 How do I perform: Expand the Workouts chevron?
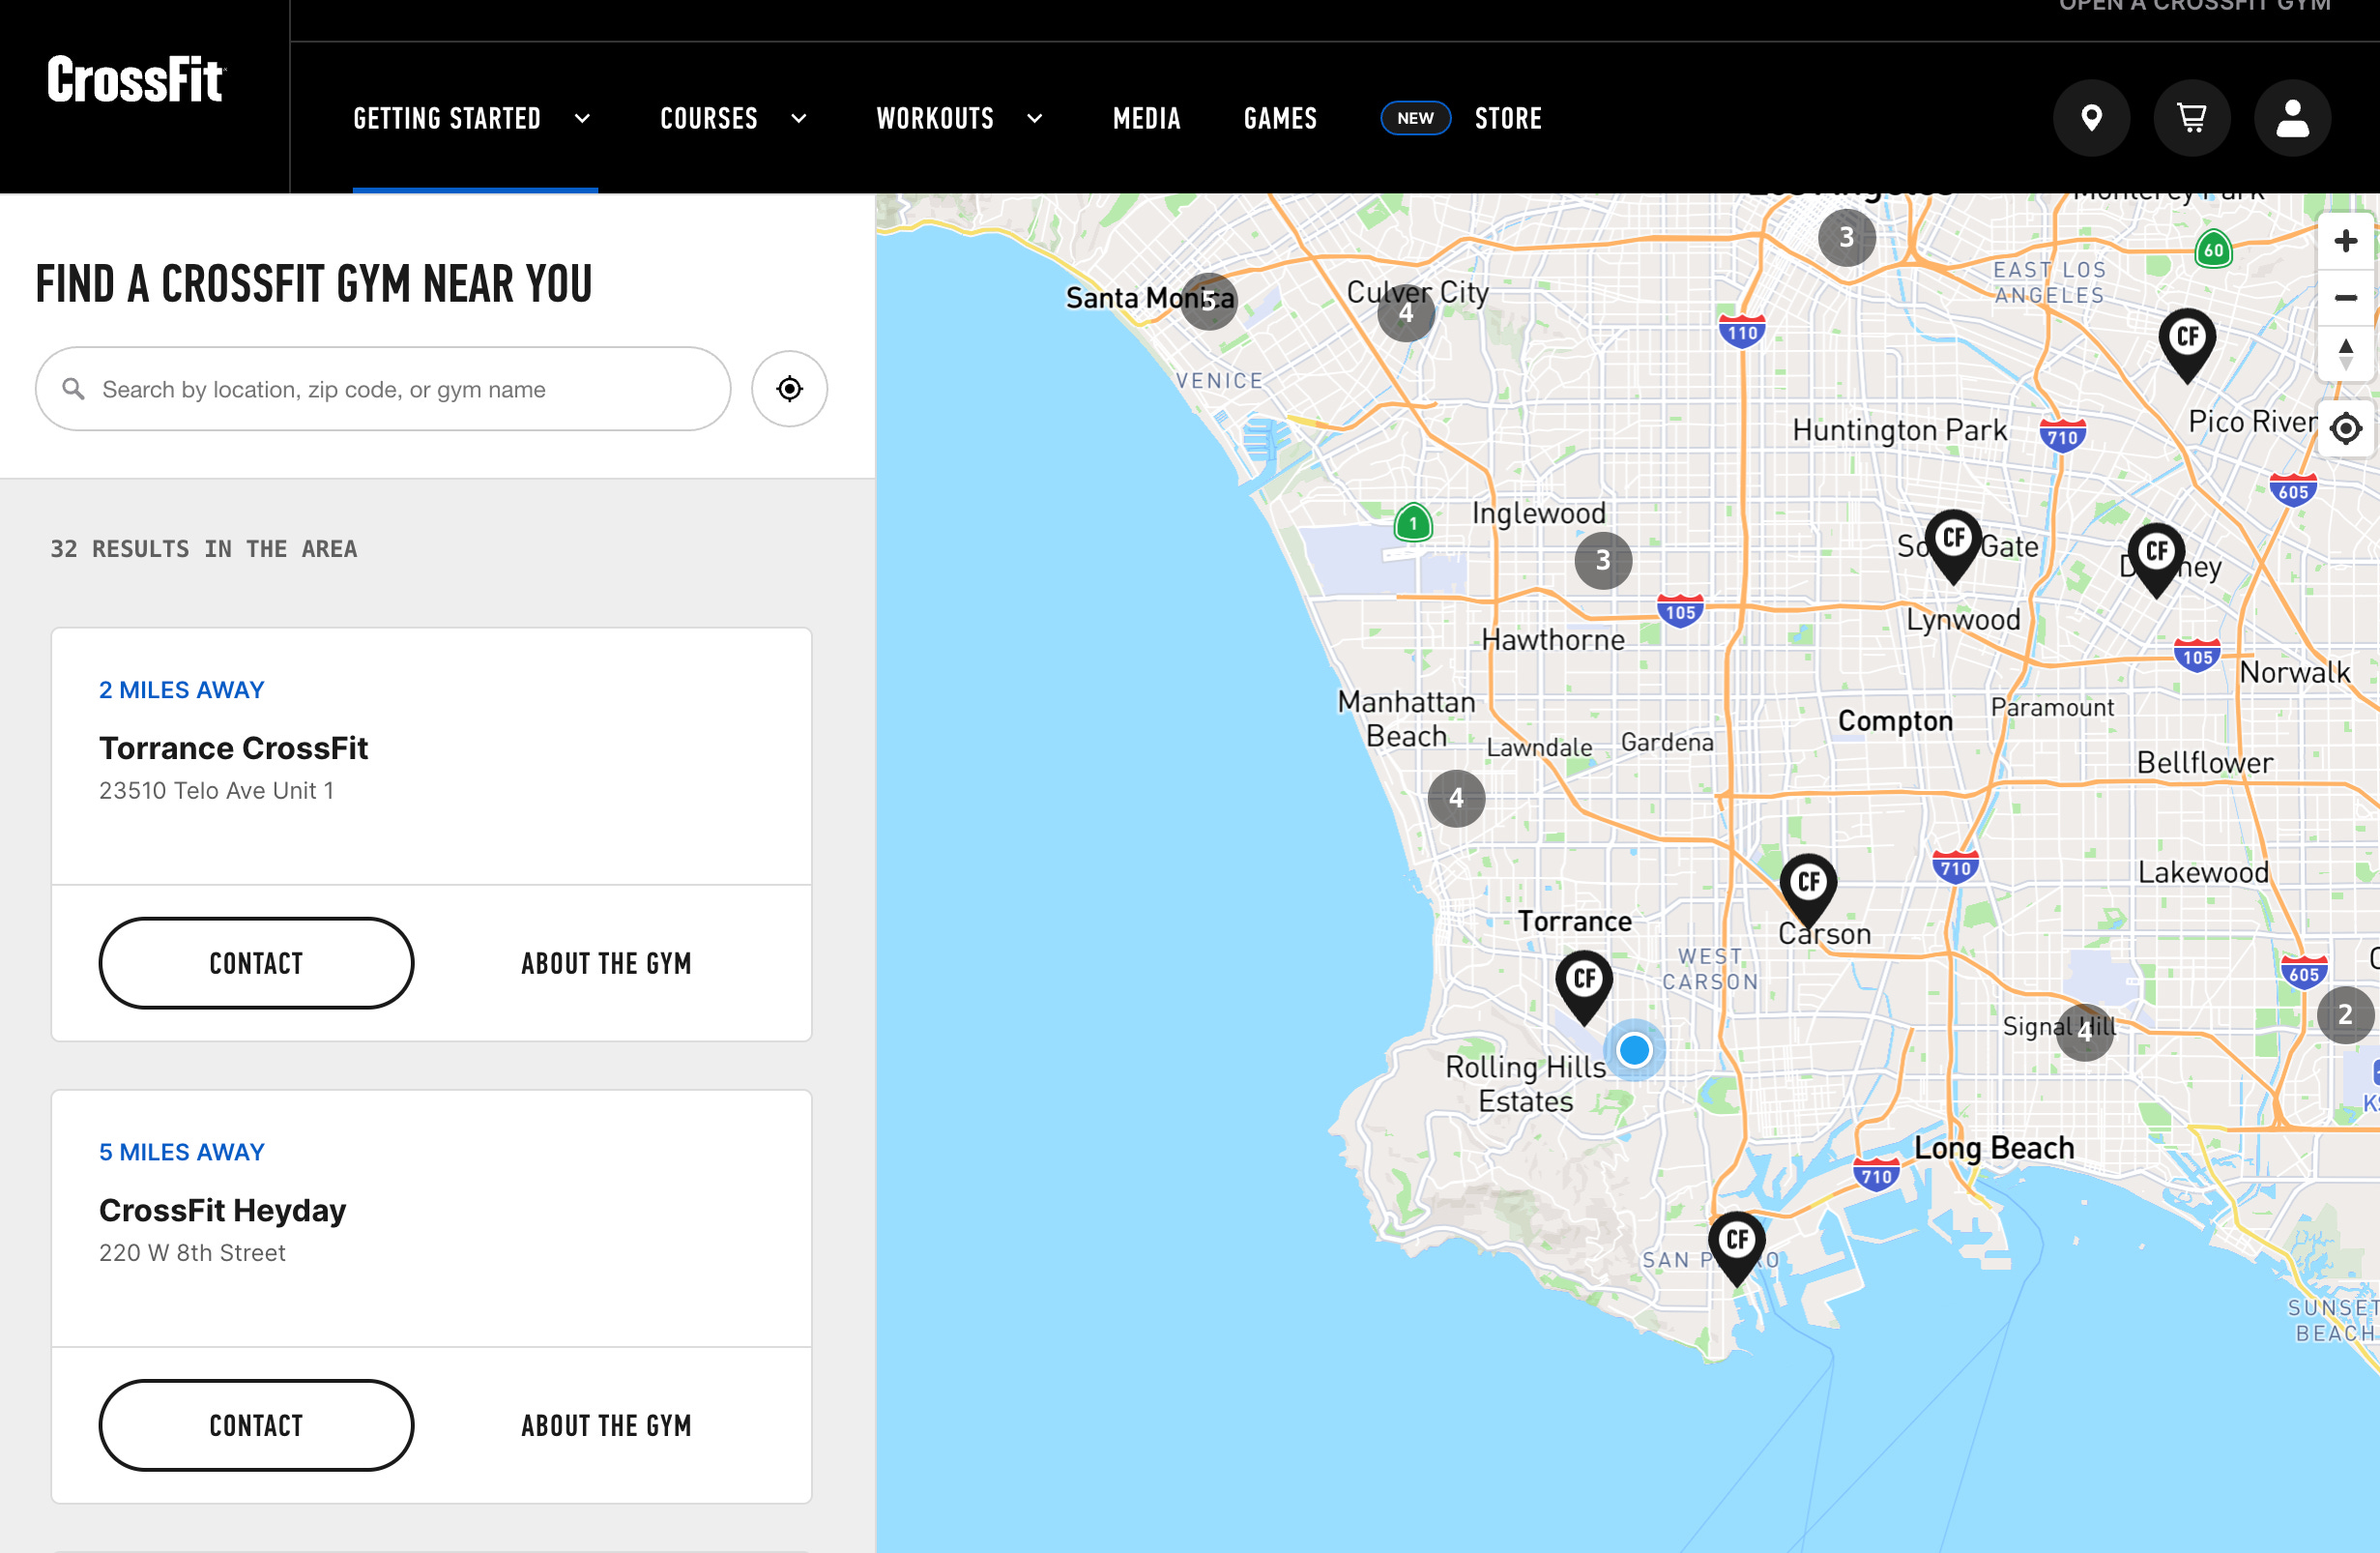pos(1035,118)
